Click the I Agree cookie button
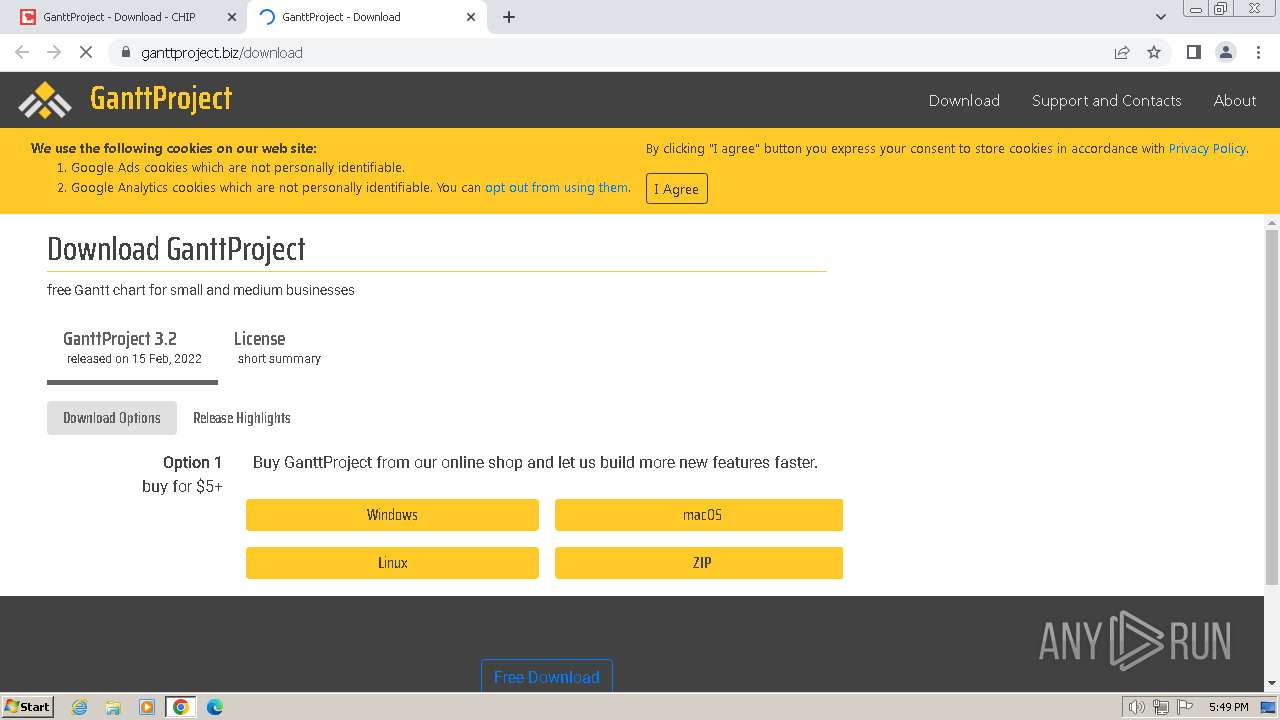This screenshot has width=1280, height=720. pyautogui.click(x=677, y=189)
